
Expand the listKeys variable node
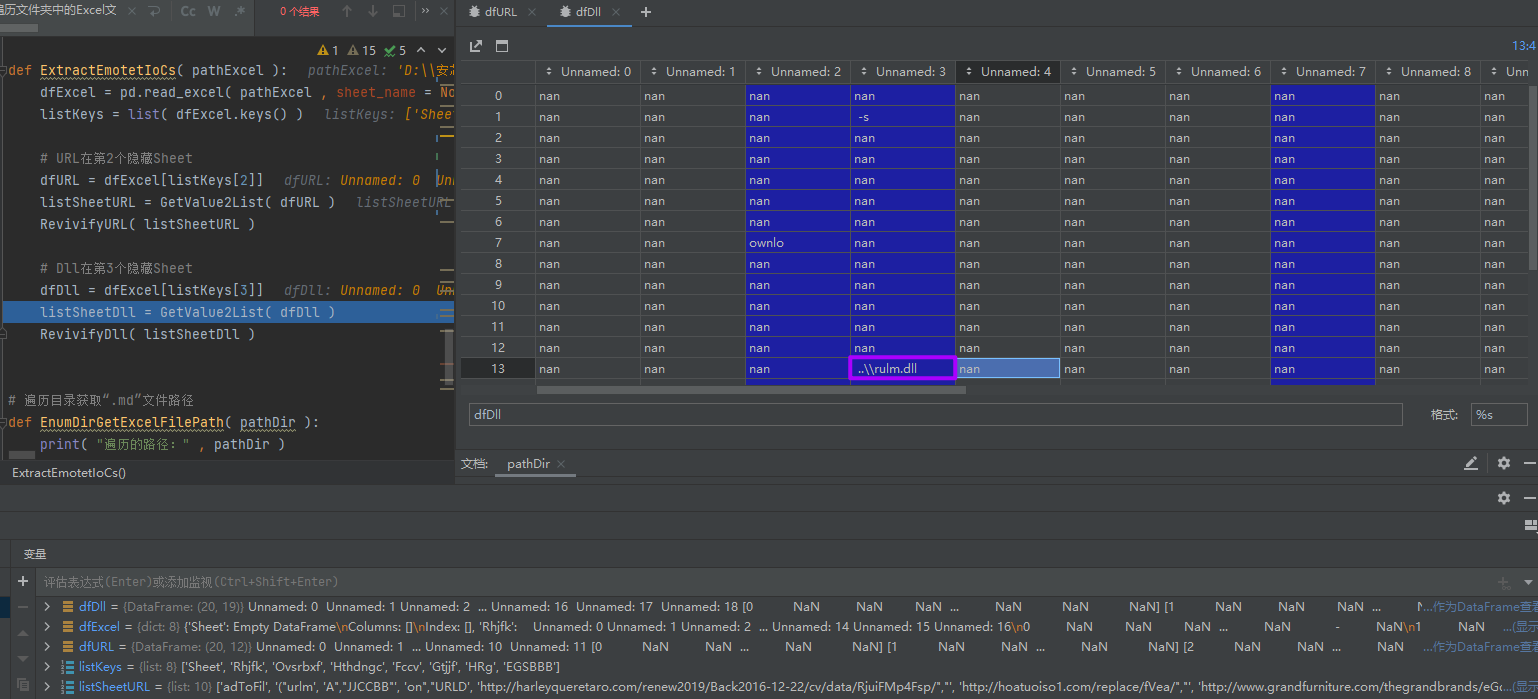pyautogui.click(x=47, y=666)
